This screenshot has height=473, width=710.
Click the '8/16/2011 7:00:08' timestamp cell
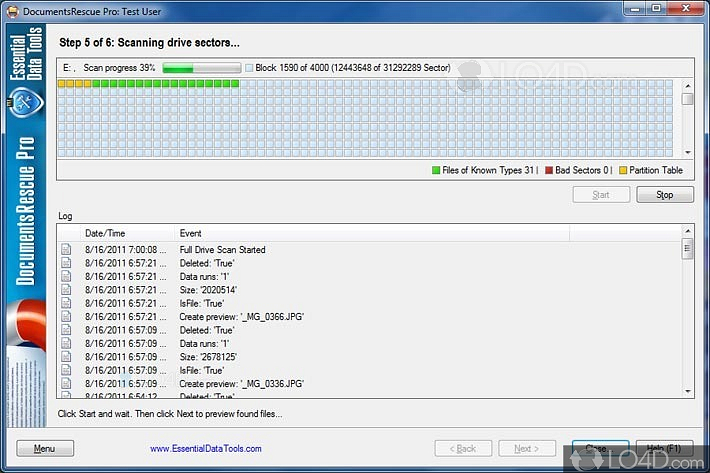point(125,249)
